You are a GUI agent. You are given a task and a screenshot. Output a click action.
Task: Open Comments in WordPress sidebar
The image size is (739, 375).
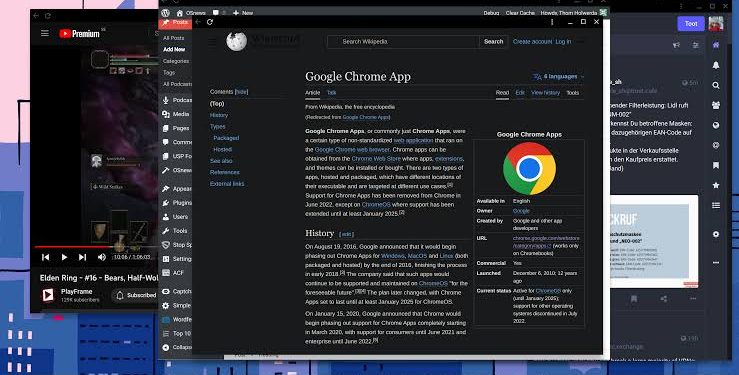click(x=176, y=142)
